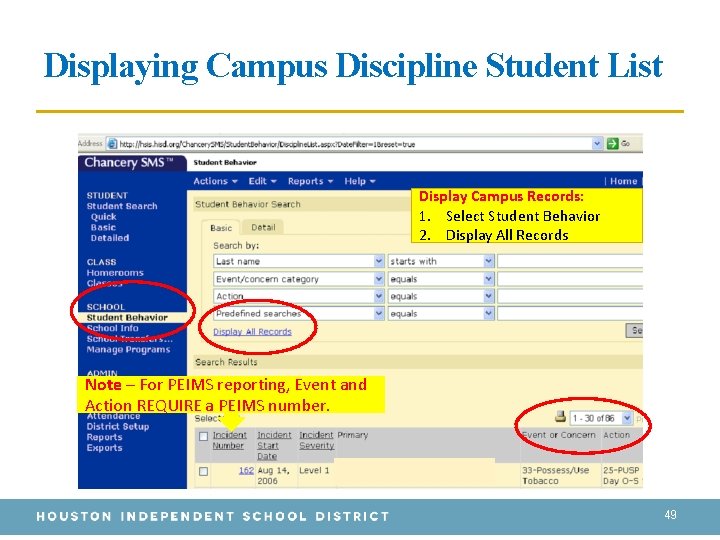The image size is (720, 540).
Task: Open Reports in the Admin sidebar section
Action: point(104,437)
